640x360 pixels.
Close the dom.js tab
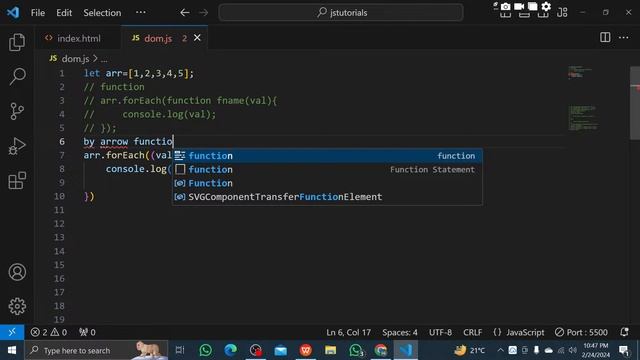tap(197, 38)
